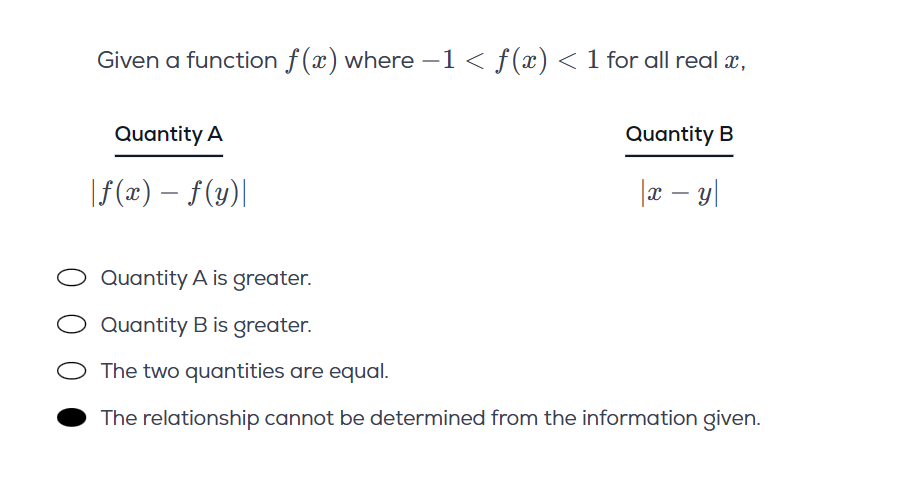Click the number −1 in the inequality

pyautogui.click(x=438, y=60)
